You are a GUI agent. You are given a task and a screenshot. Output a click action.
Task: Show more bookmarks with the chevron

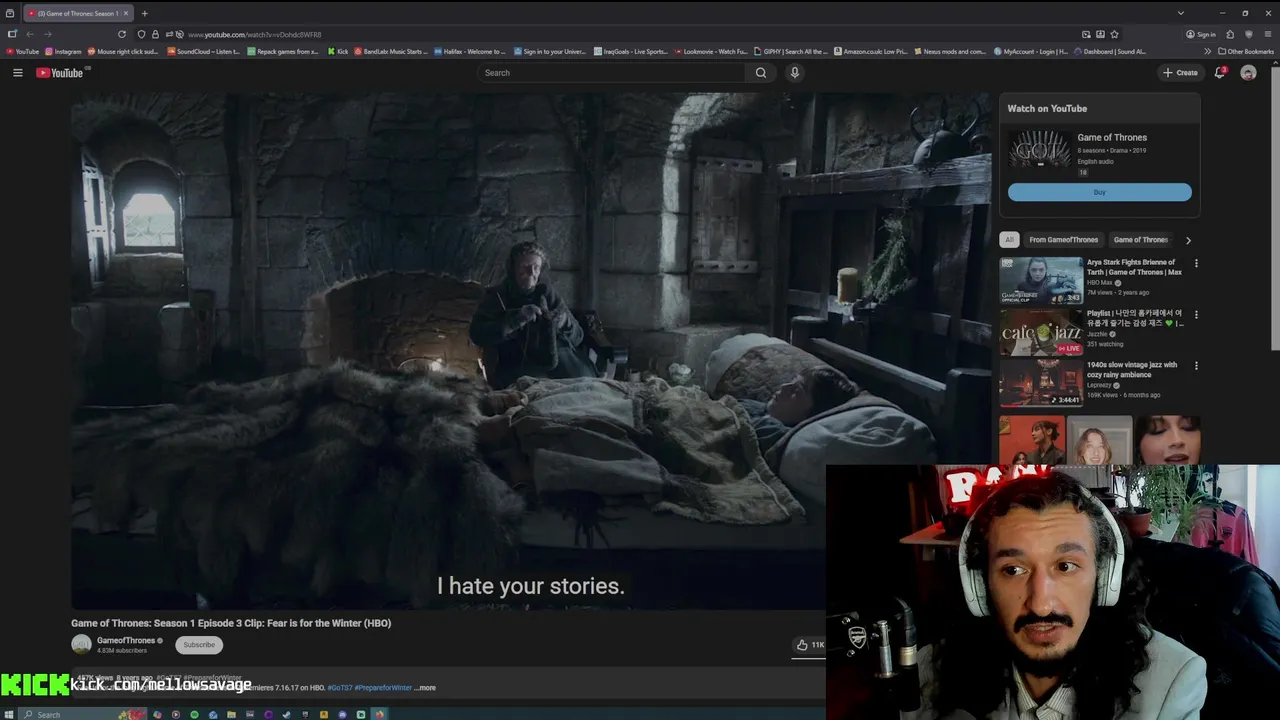click(x=1207, y=51)
